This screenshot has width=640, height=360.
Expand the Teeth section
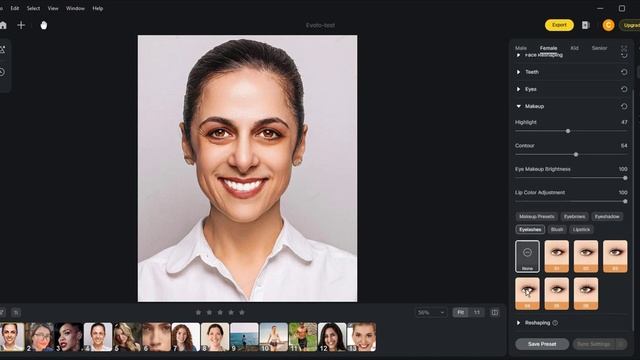pyautogui.click(x=518, y=72)
